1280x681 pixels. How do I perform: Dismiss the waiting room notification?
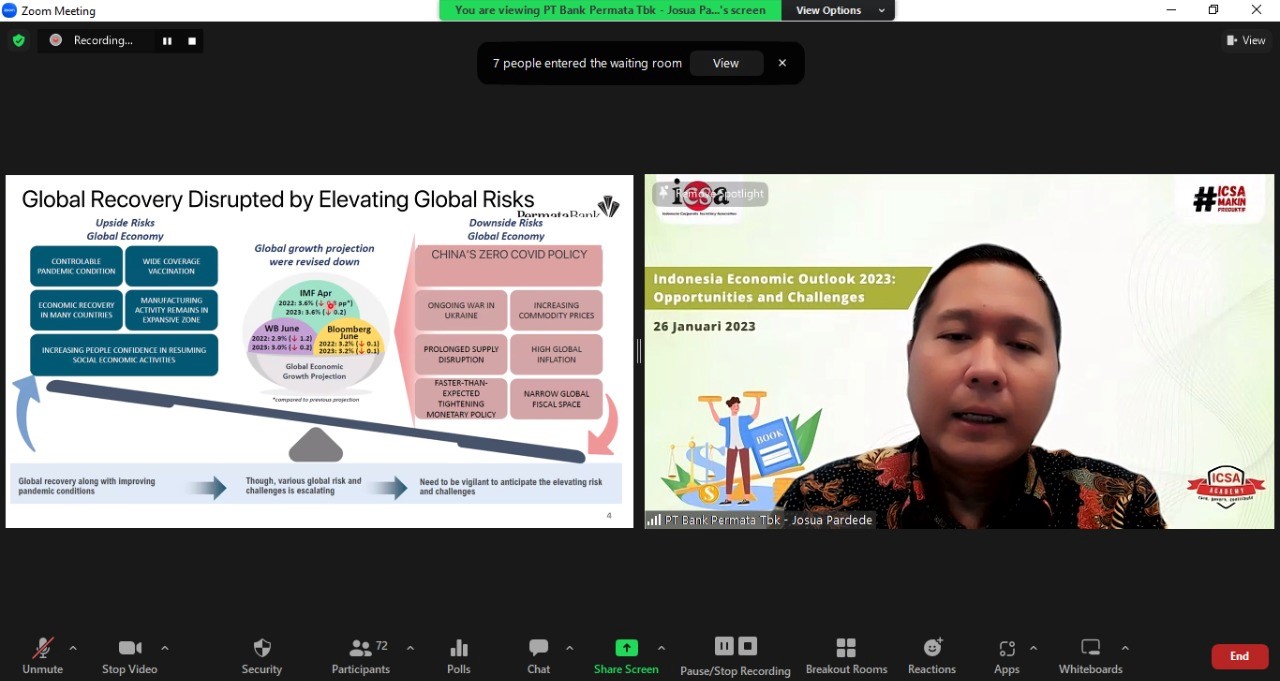coord(782,63)
